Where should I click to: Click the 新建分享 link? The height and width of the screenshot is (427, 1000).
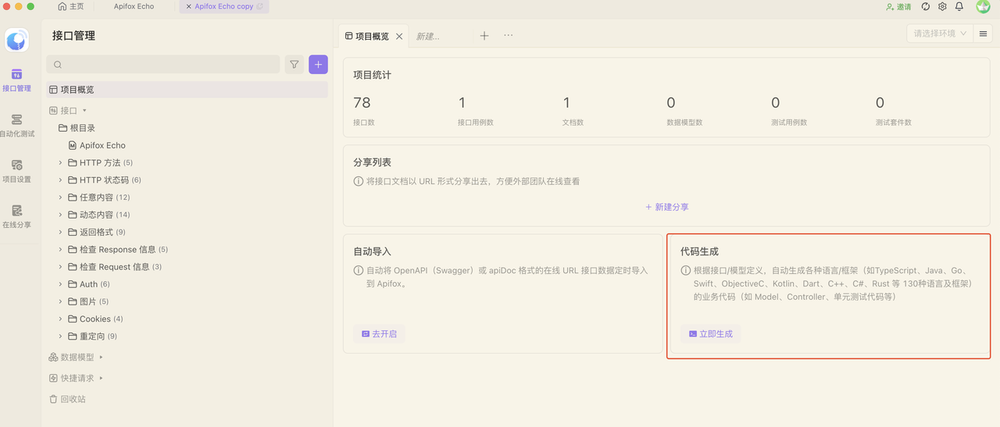pyautogui.click(x=666, y=207)
